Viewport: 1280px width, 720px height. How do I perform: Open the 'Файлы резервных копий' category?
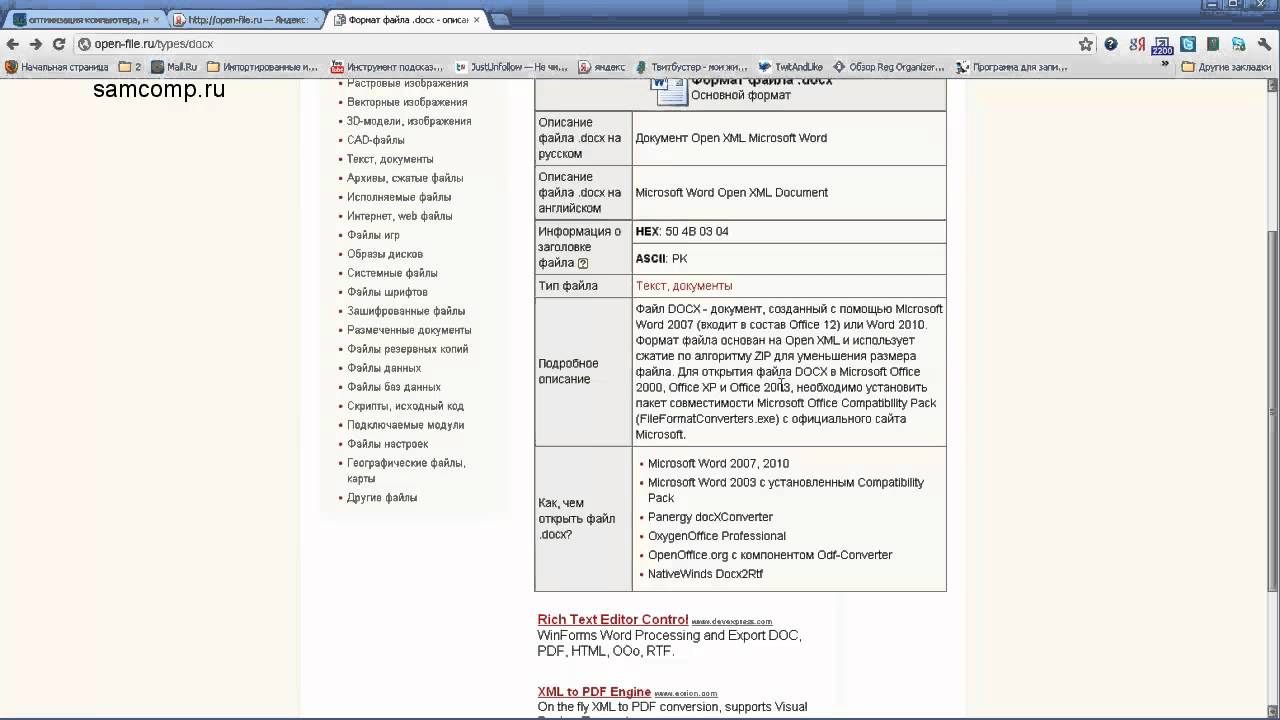click(x=408, y=349)
